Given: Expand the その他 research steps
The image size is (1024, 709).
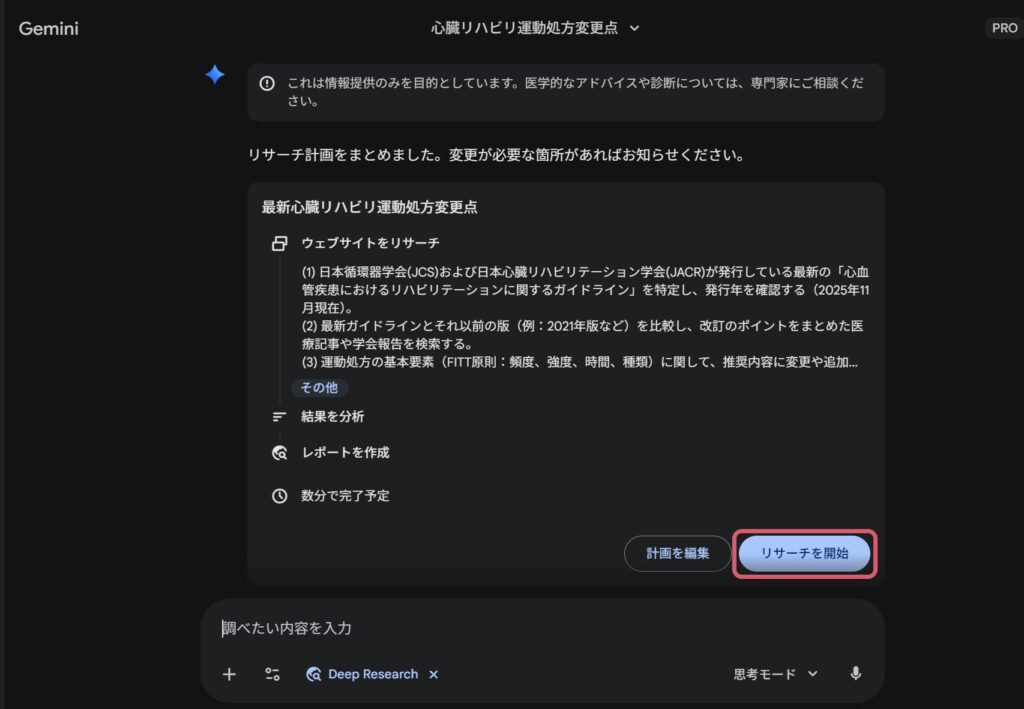Looking at the screenshot, I should tap(319, 388).
